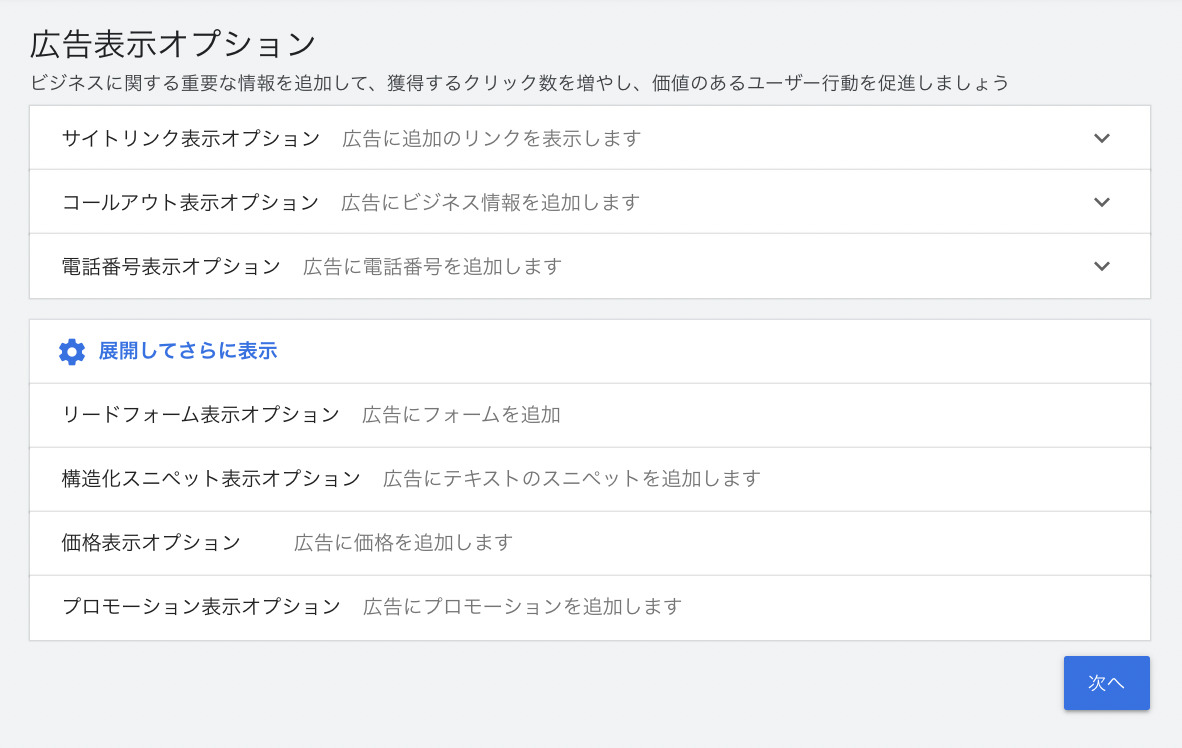Expand the コールアウト表示オプション section

[590, 201]
